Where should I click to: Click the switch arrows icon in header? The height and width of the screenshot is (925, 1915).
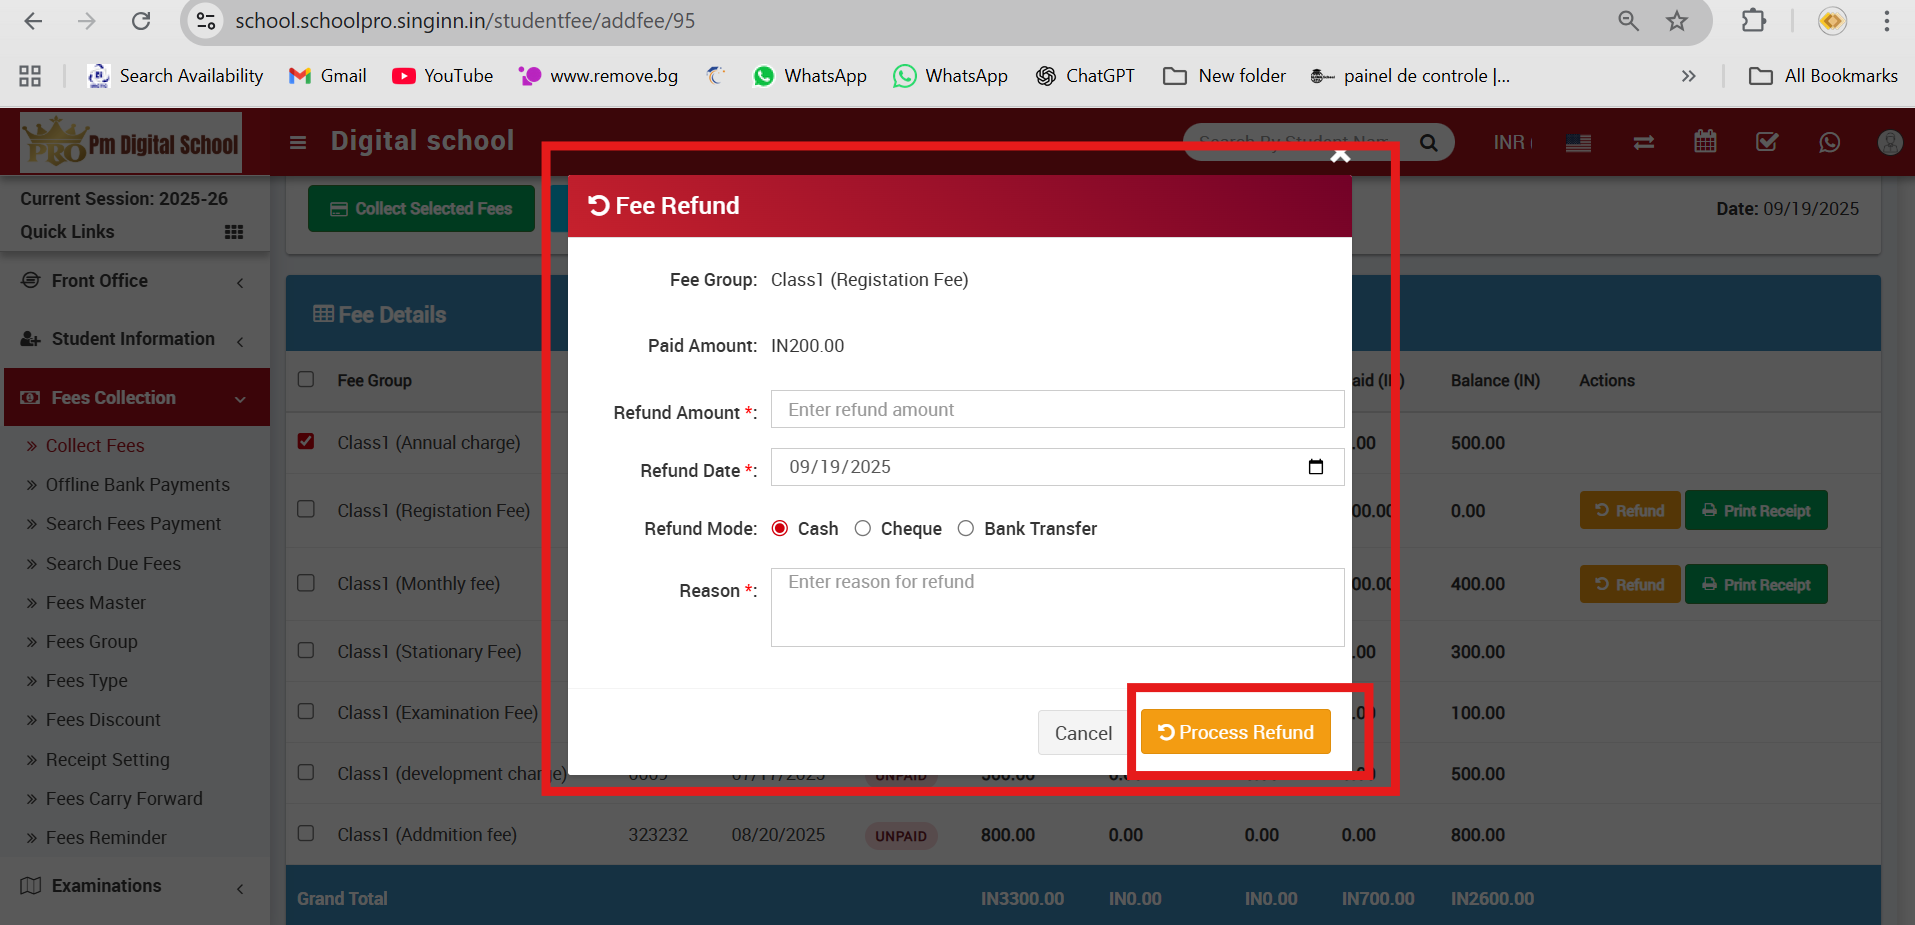coord(1643,142)
